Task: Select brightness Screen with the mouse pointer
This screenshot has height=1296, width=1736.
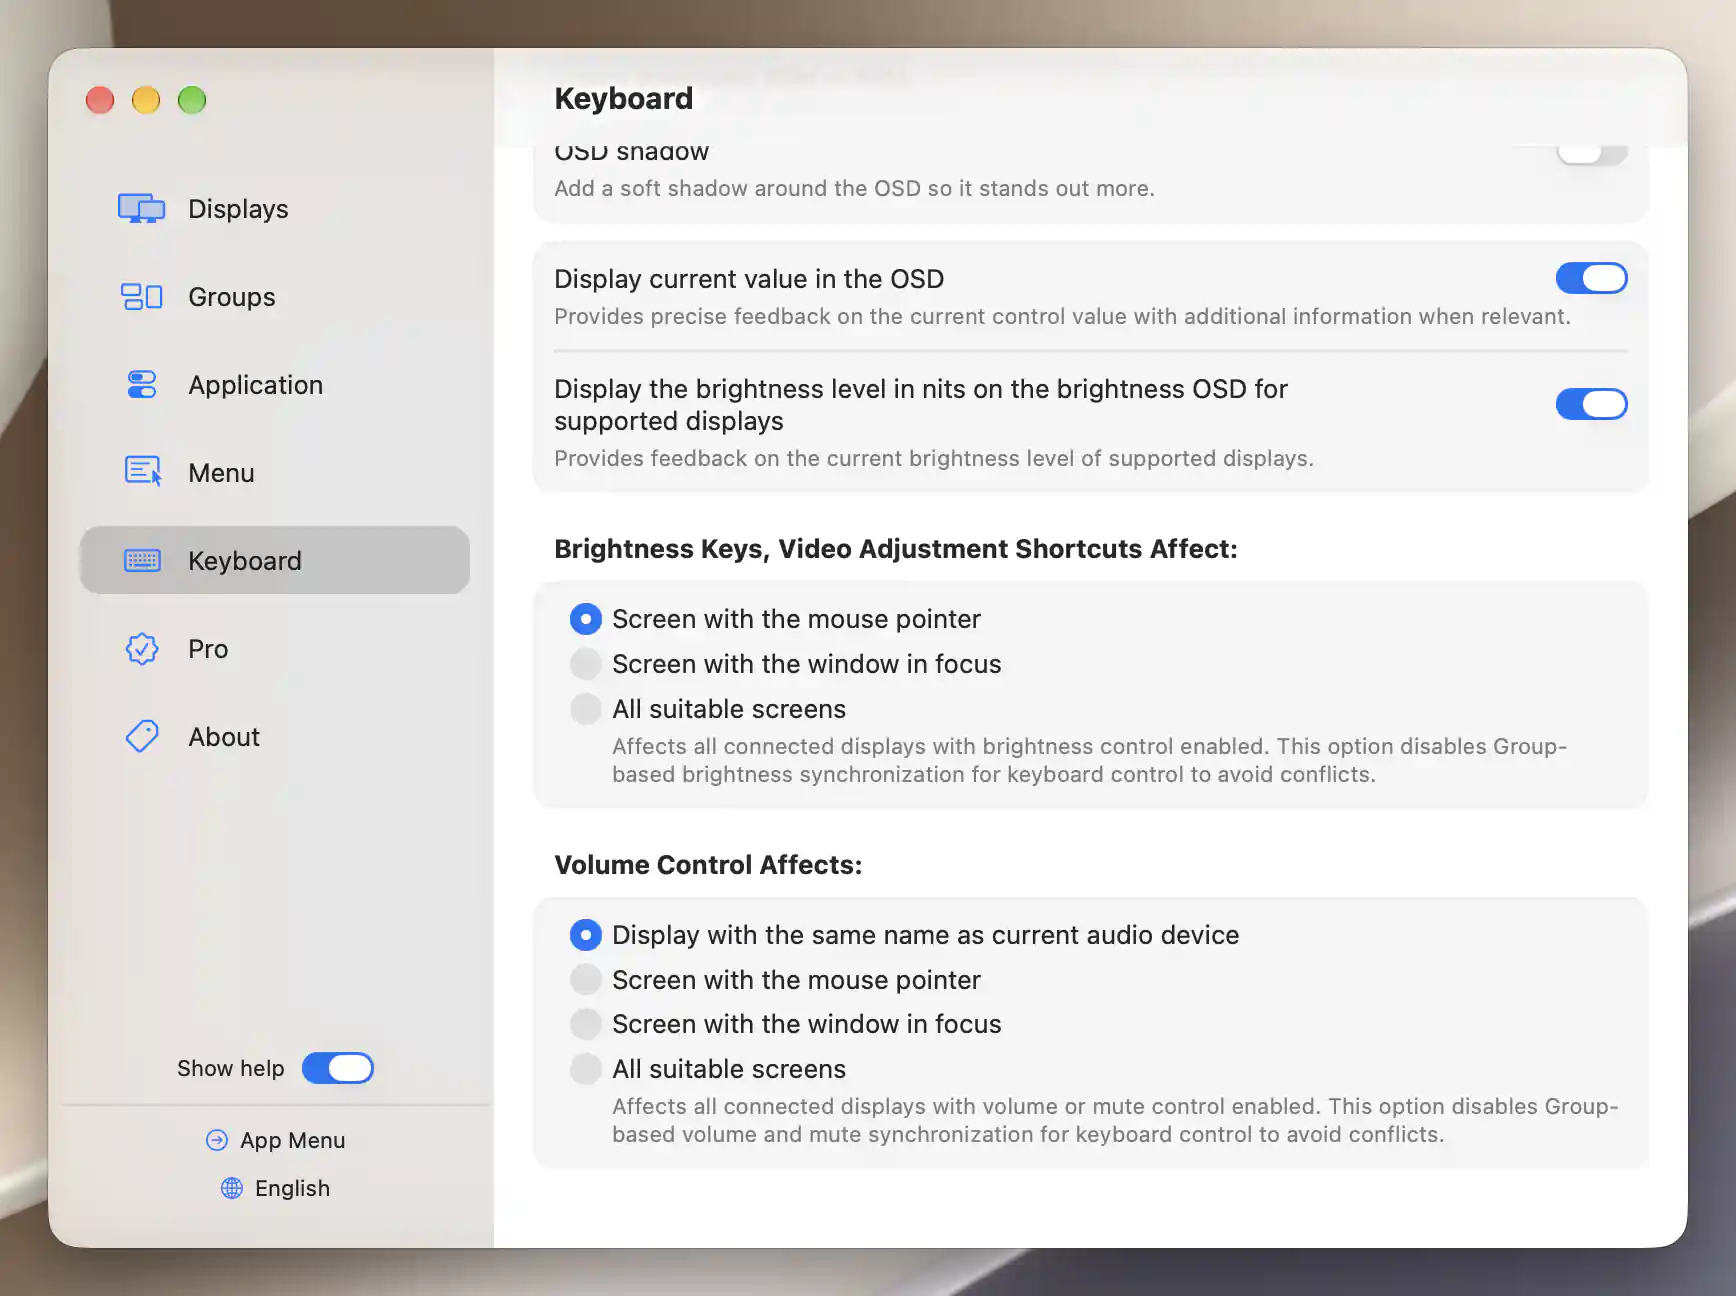Action: tap(586, 619)
